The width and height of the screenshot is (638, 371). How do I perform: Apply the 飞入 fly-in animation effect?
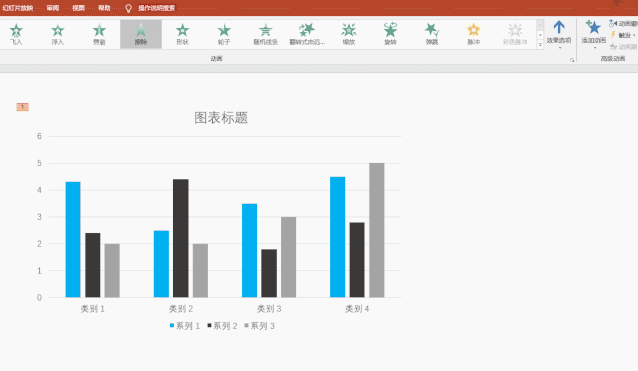click(16, 34)
